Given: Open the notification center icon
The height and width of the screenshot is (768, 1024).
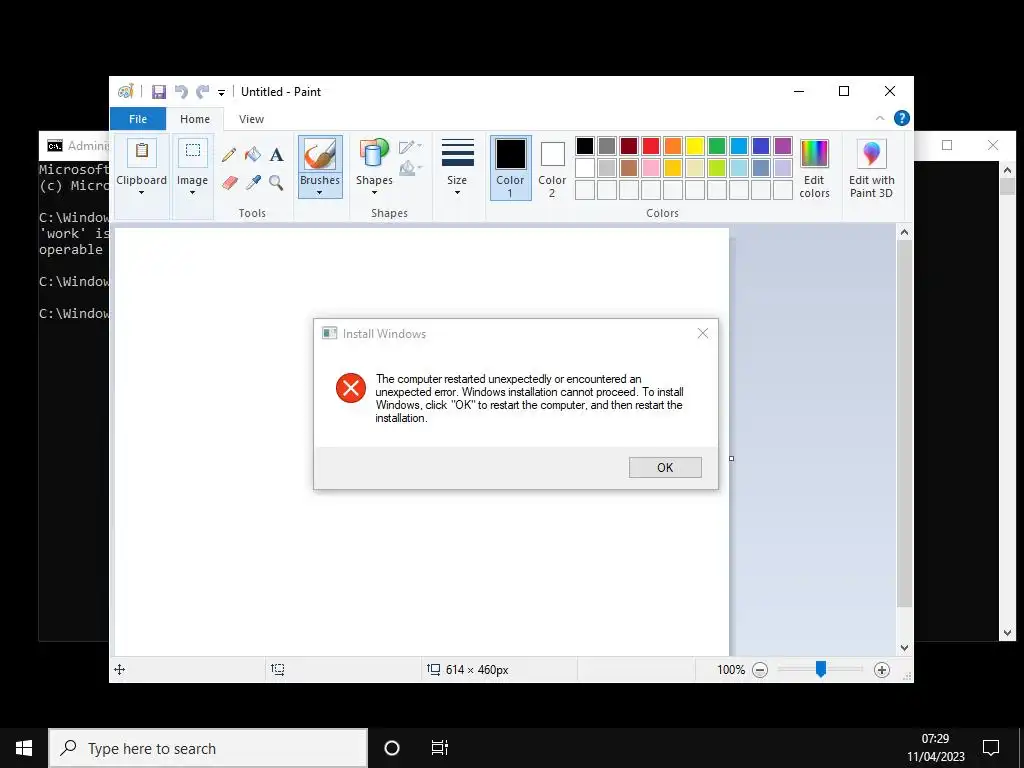Looking at the screenshot, I should (991, 748).
